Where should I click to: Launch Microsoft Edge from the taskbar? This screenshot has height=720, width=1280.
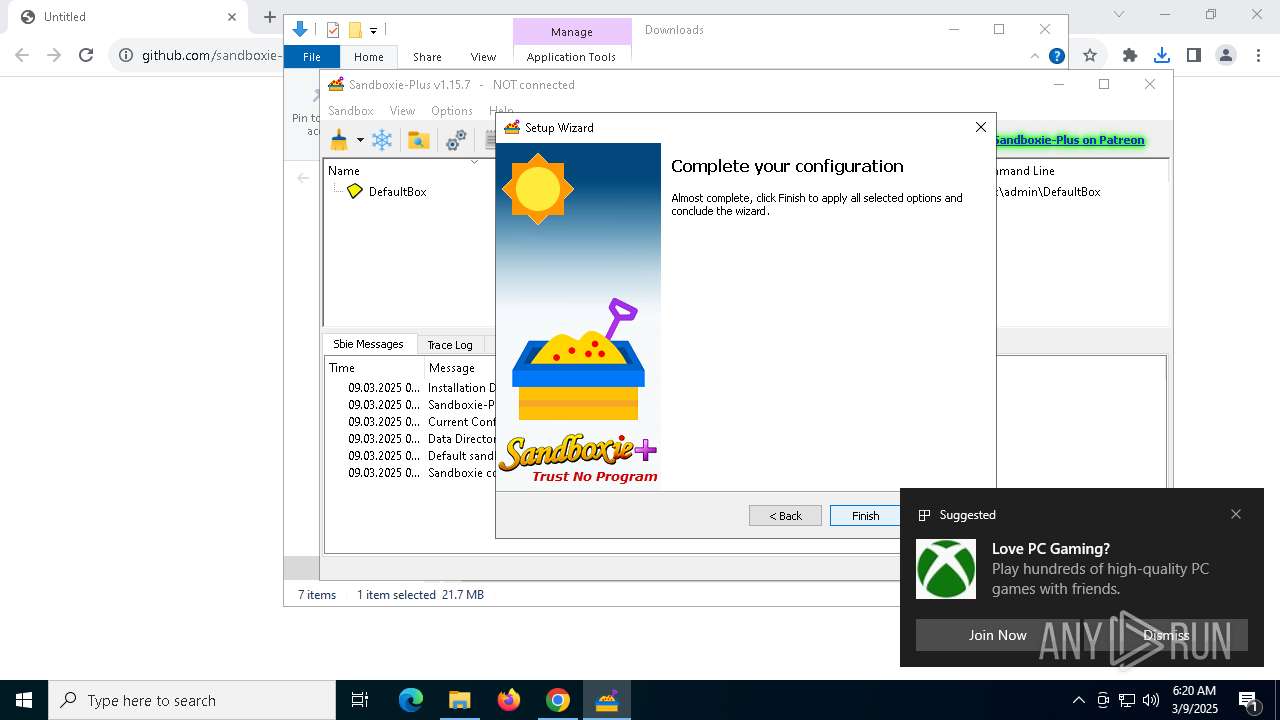(411, 700)
